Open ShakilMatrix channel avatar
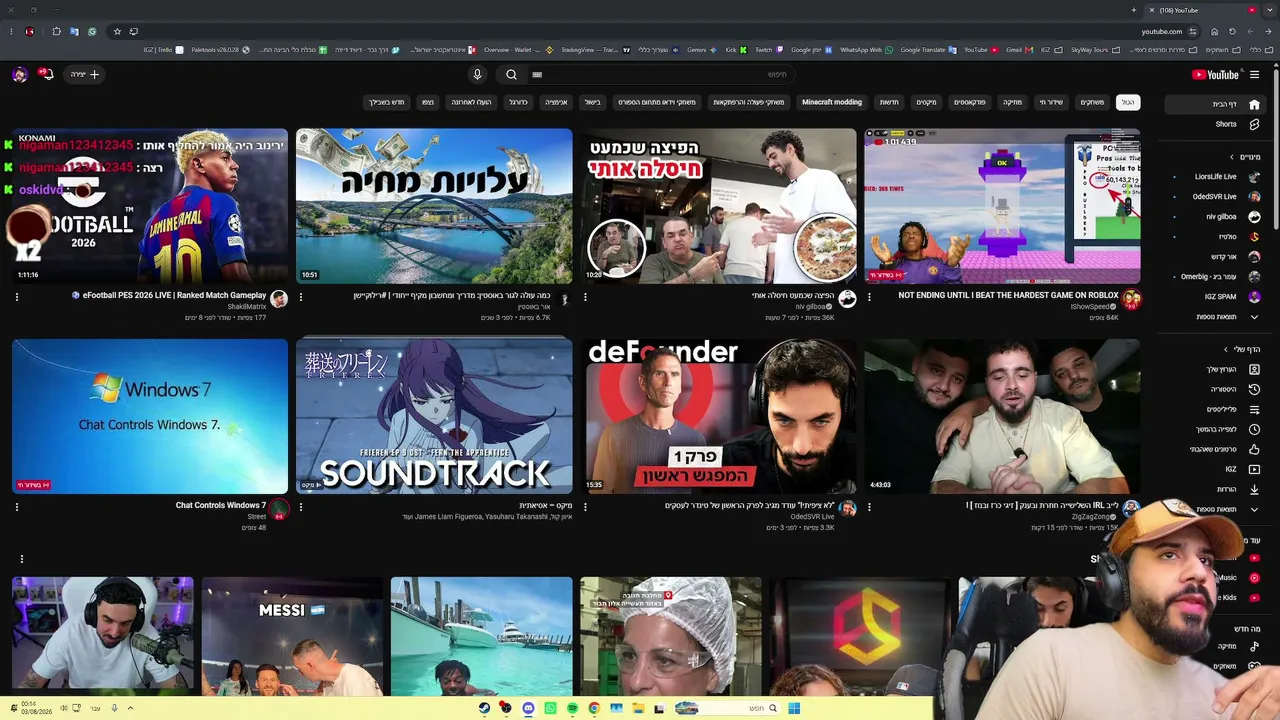This screenshot has width=1280, height=720. pos(279,299)
